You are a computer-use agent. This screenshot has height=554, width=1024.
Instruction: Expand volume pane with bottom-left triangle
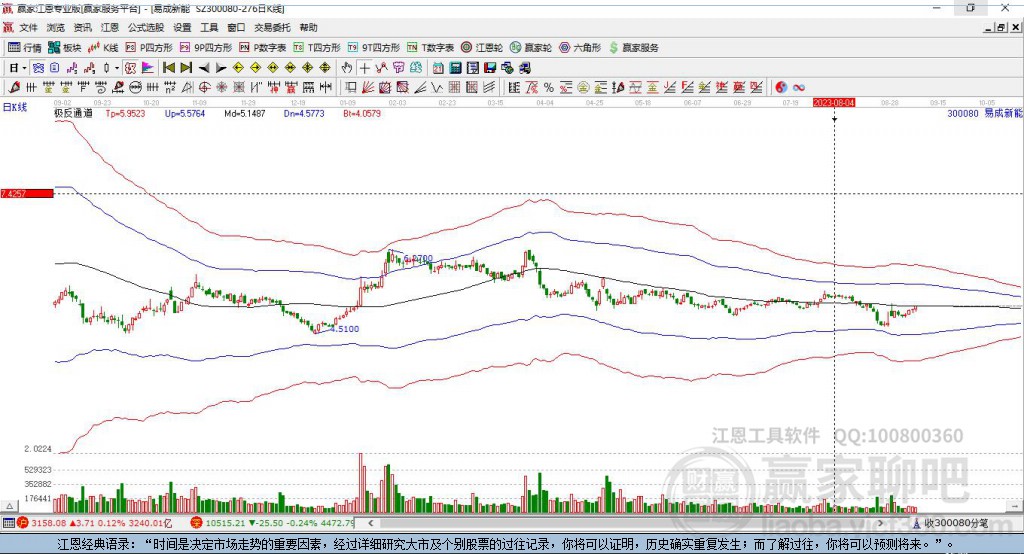(9, 506)
